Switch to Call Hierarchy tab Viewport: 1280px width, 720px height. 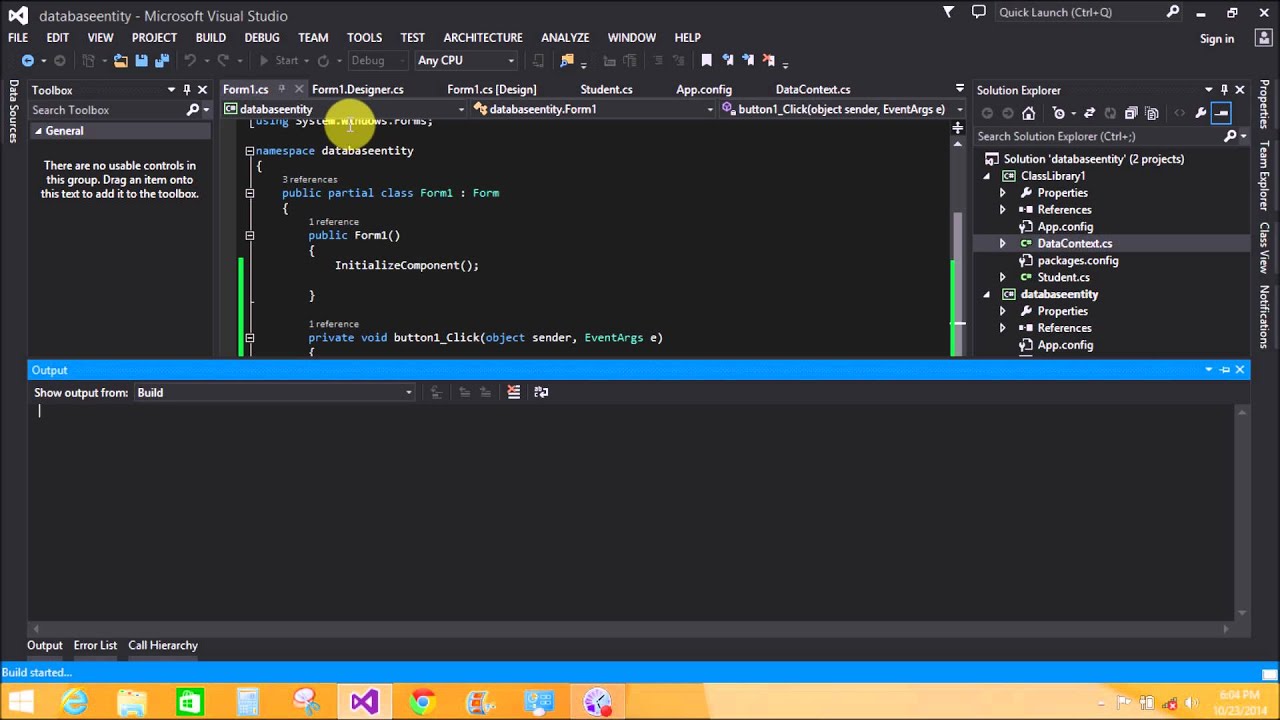[x=163, y=645]
